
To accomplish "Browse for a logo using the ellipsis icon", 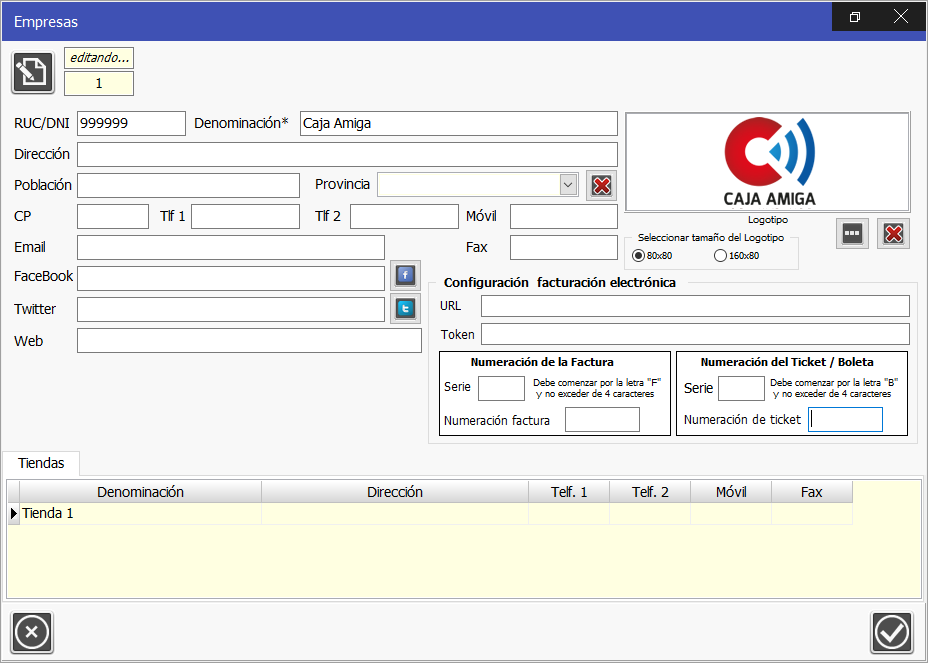I will point(851,233).
